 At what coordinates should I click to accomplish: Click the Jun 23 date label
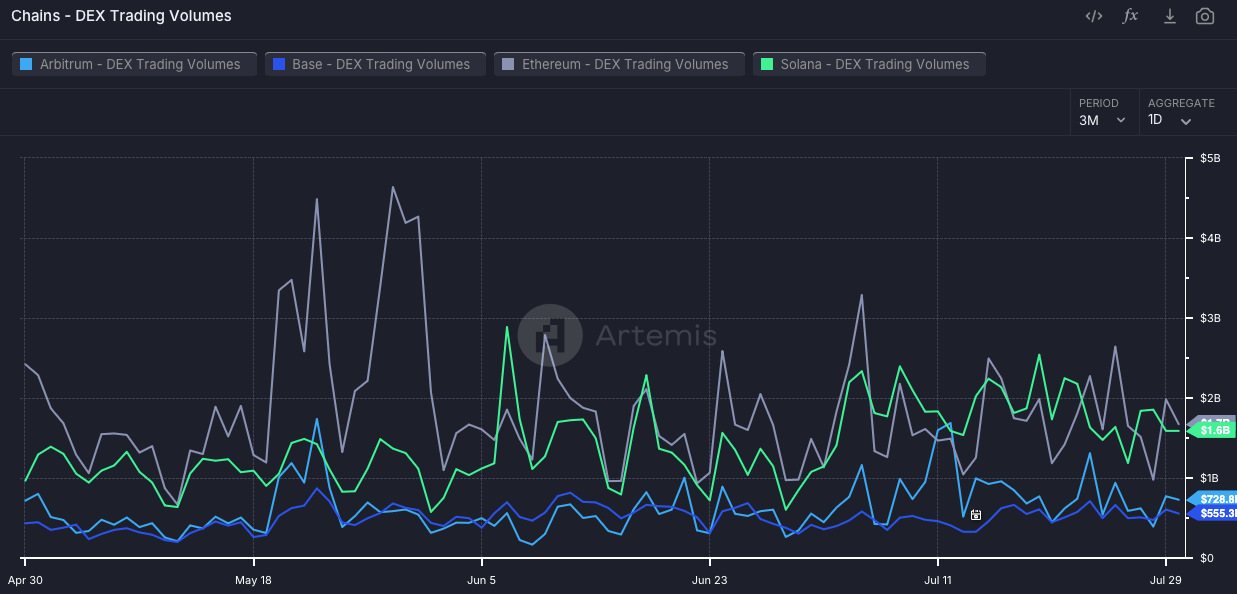click(x=709, y=580)
